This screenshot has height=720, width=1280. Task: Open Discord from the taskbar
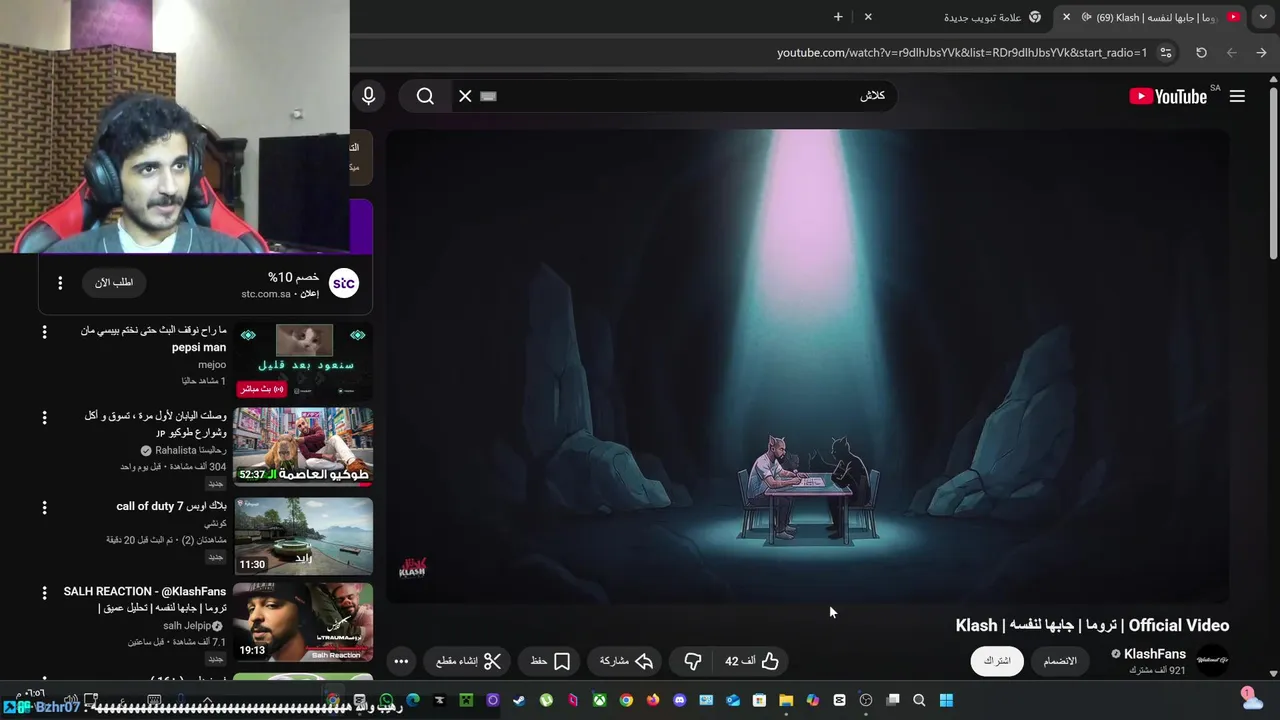click(x=679, y=700)
